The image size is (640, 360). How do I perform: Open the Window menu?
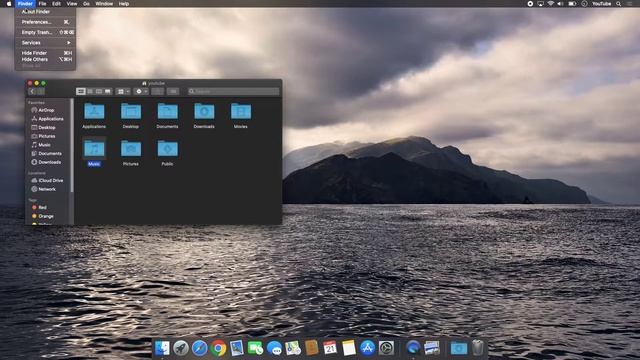104,4
